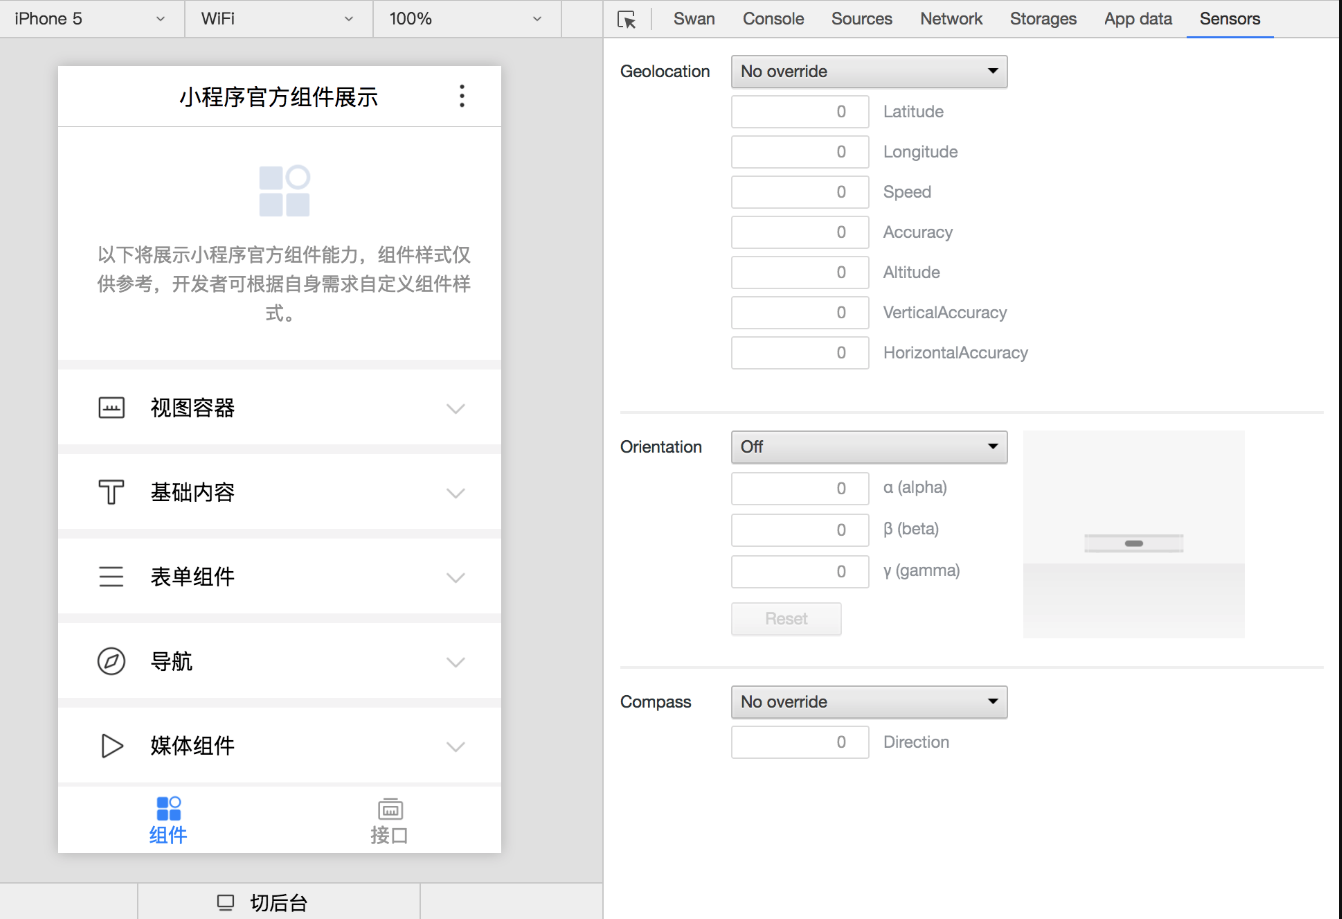Click the Reset button under gamma field

pos(786,619)
